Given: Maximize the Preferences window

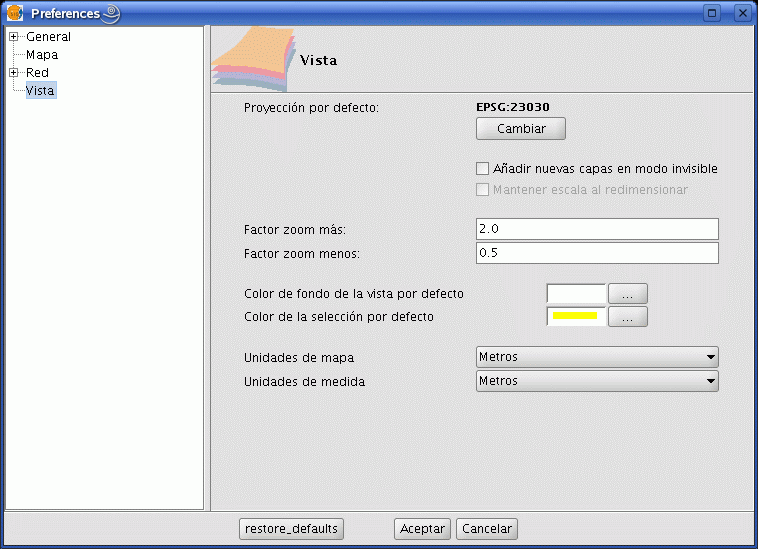Looking at the screenshot, I should (x=712, y=13).
